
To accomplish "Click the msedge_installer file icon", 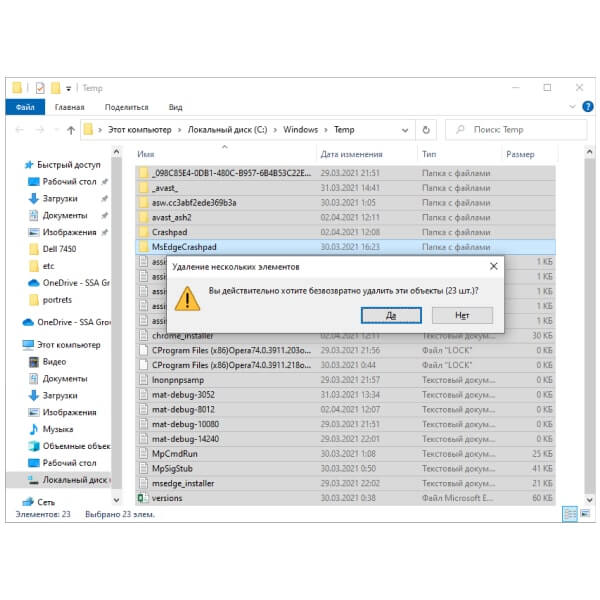I will click(x=143, y=483).
